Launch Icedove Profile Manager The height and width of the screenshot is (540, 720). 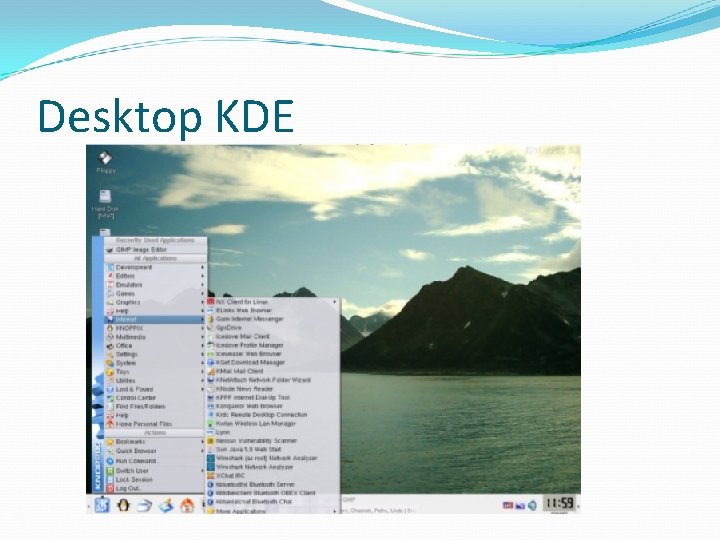click(273, 345)
